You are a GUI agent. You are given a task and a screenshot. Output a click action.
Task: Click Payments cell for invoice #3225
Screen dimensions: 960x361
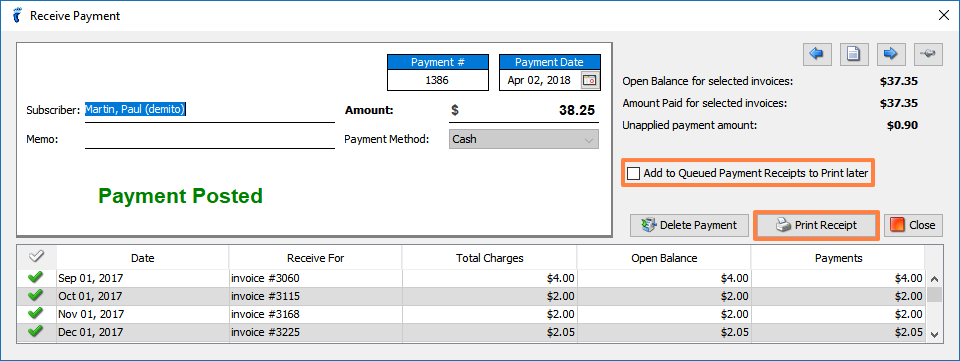pyautogui.click(x=838, y=332)
